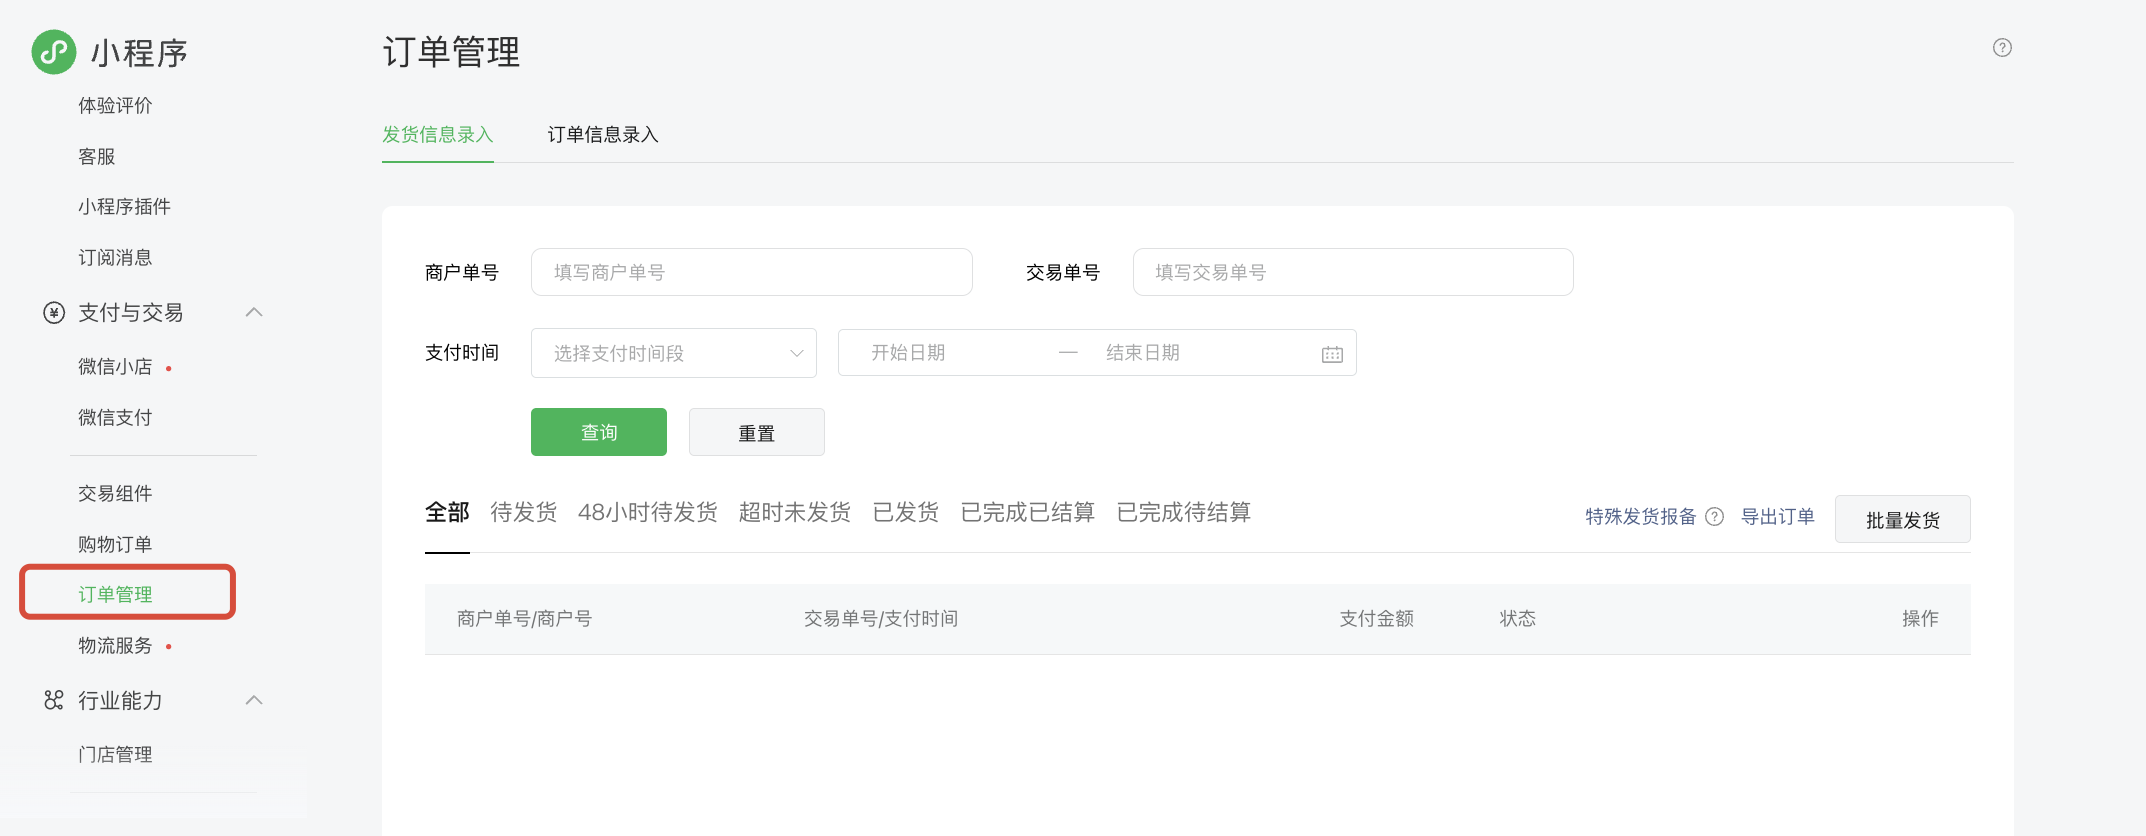Open the help question mark icon

2002,48
